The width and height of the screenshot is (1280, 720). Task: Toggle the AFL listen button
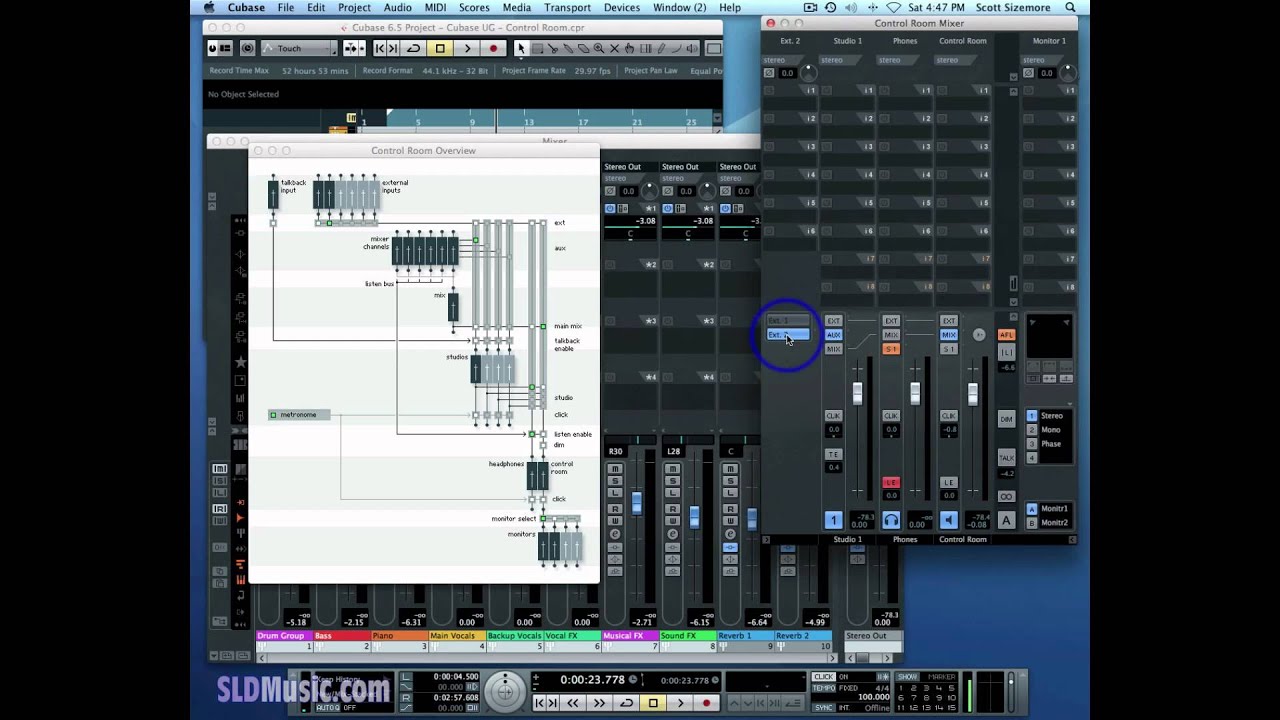coord(1006,335)
